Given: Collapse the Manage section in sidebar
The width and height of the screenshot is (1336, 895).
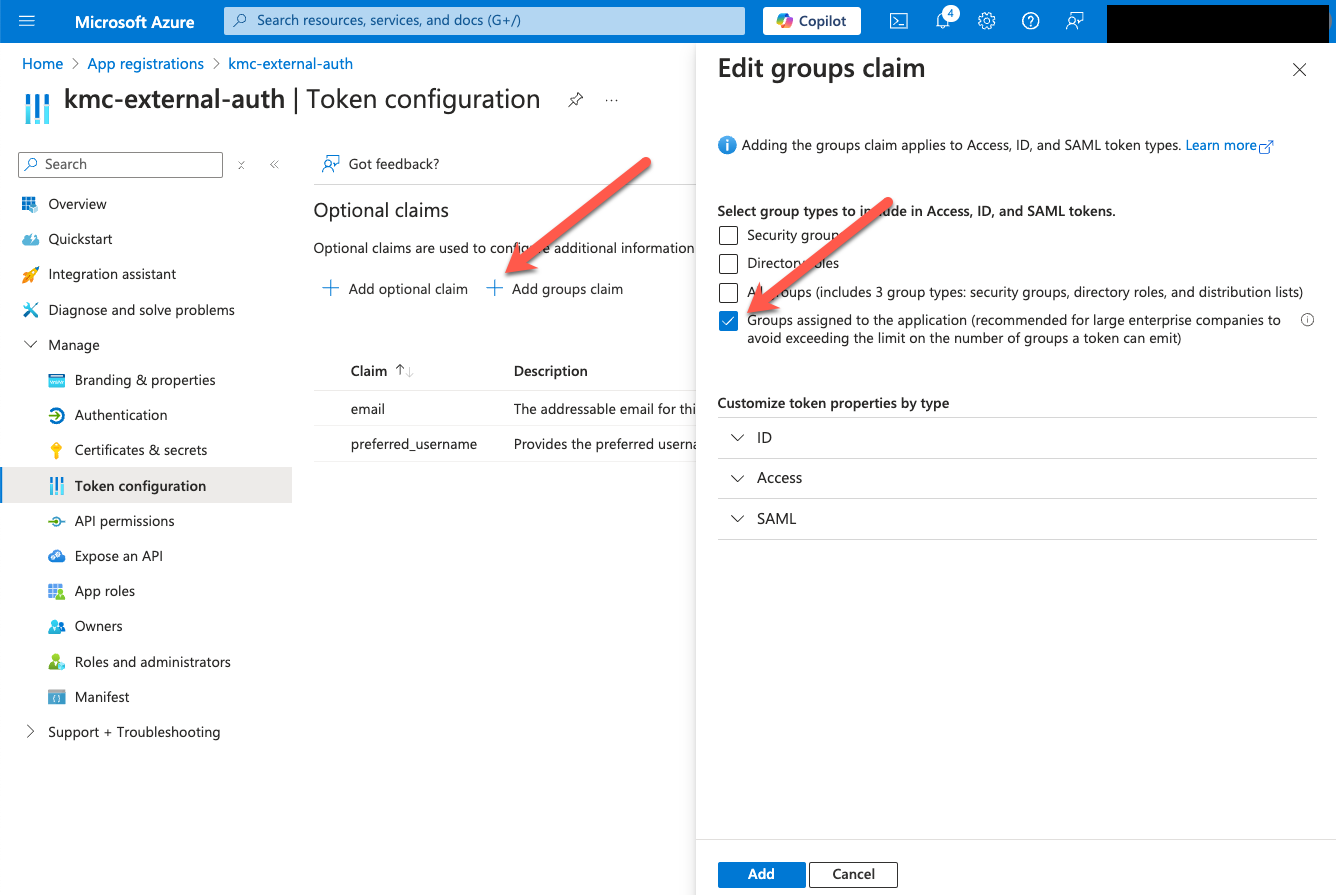Looking at the screenshot, I should tap(30, 344).
